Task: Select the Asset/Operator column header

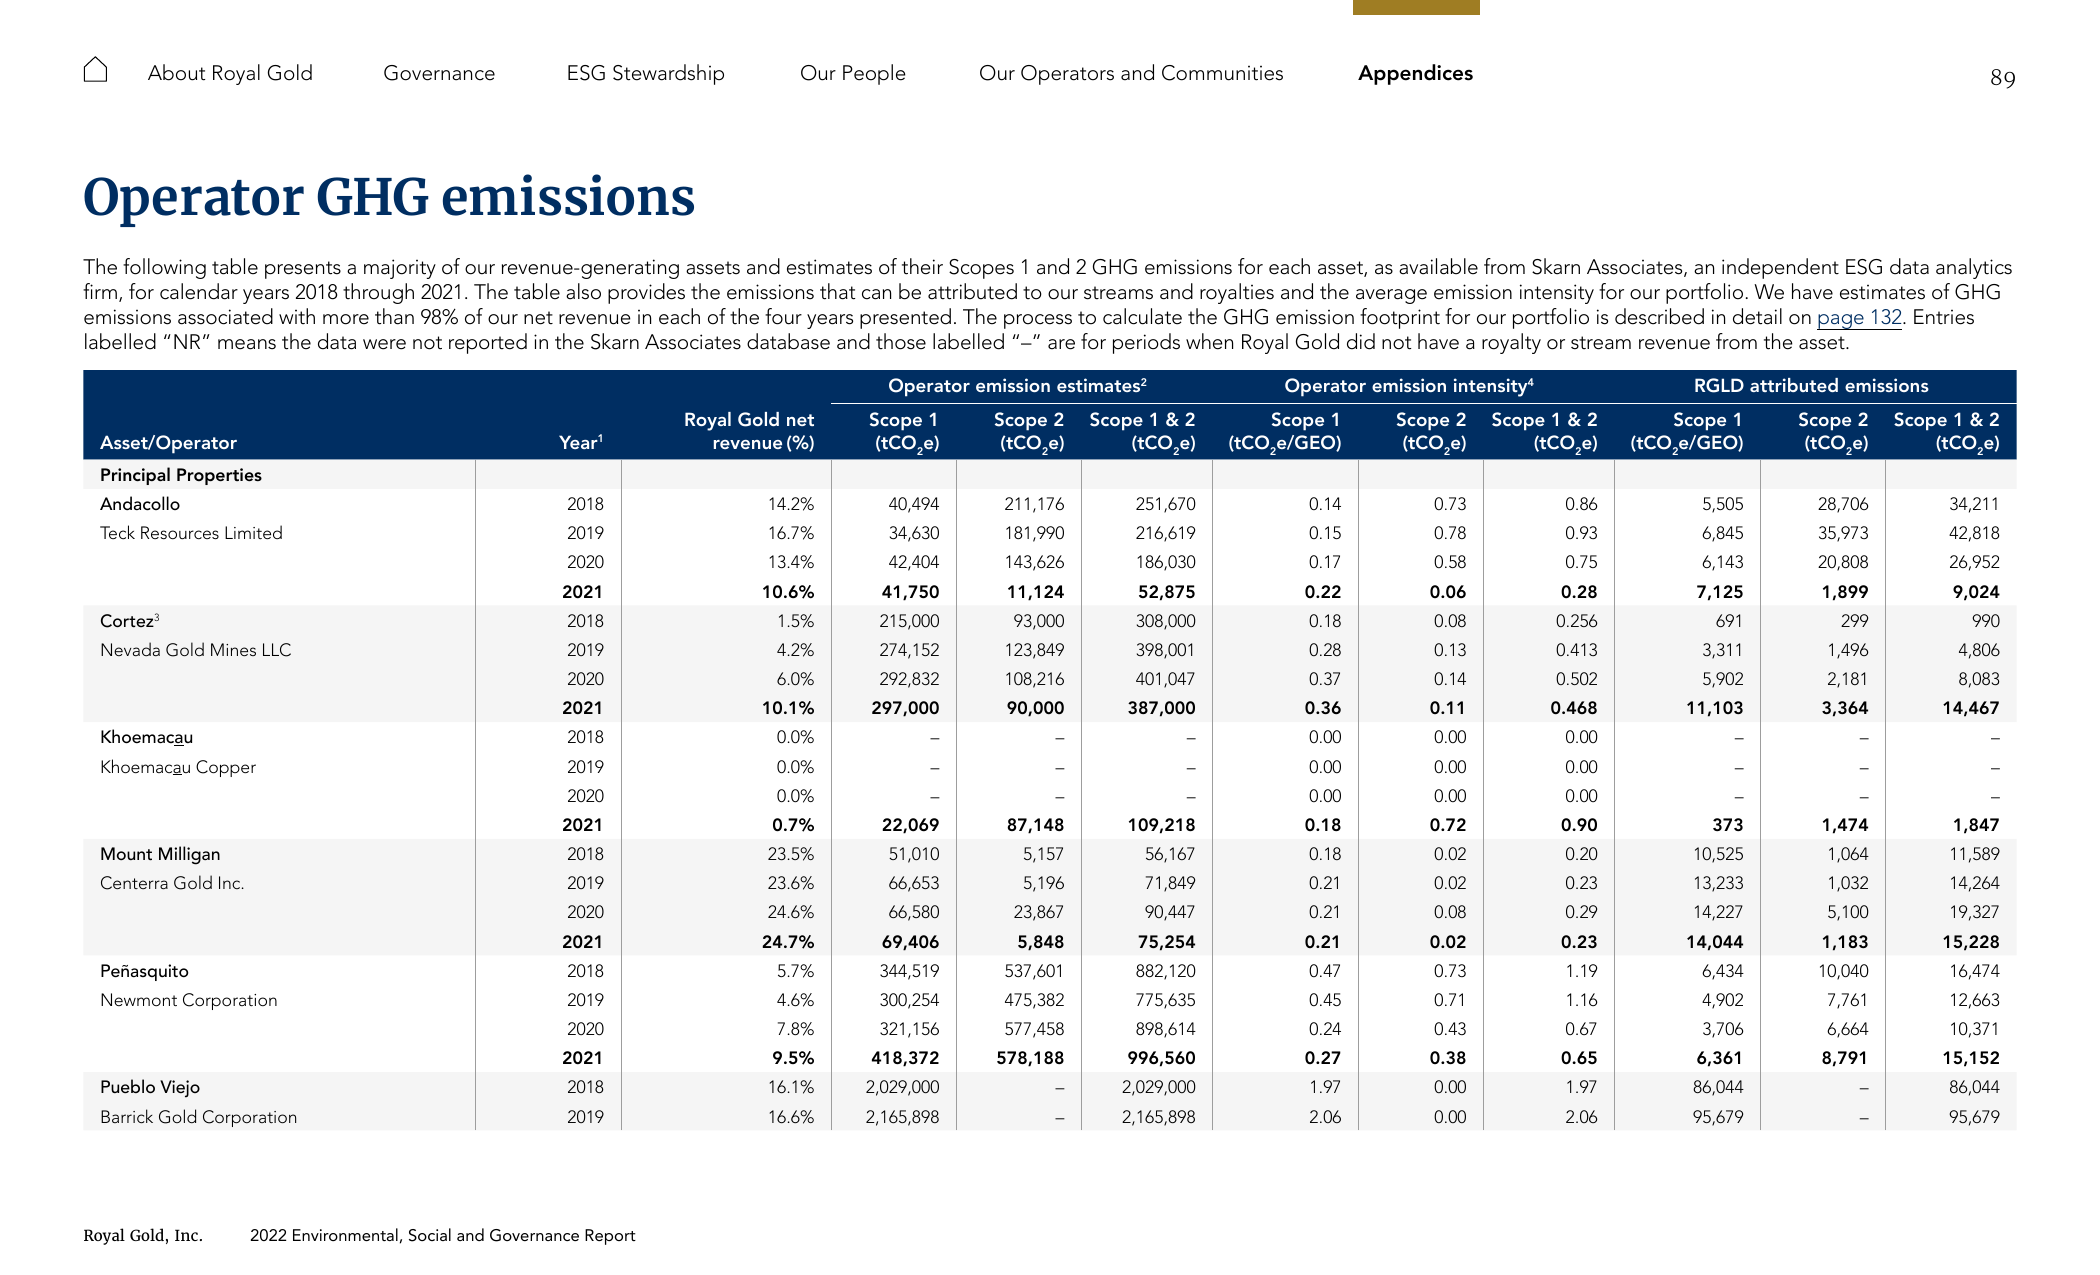Action: [x=168, y=443]
